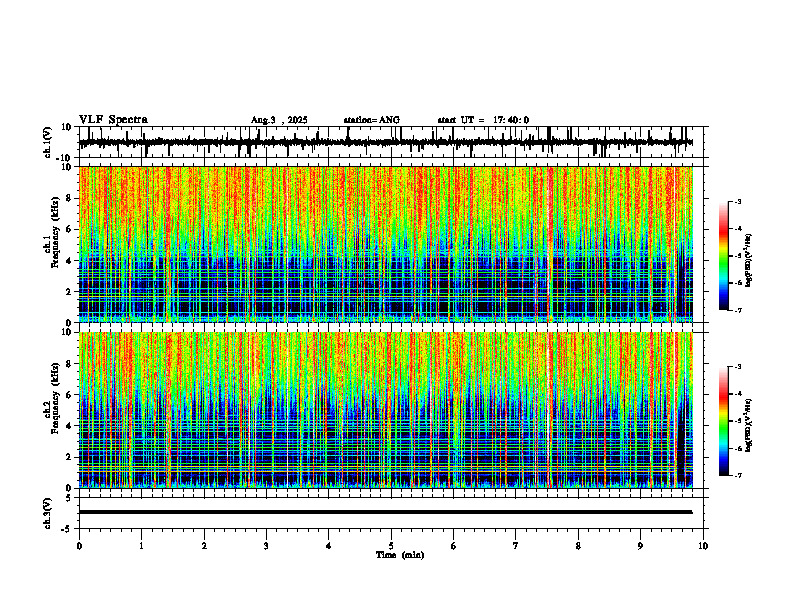Image resolution: width=792 pixels, height=612 pixels.
Task: Click the ch.1 spectrogram color scale bar
Action: tap(723, 255)
